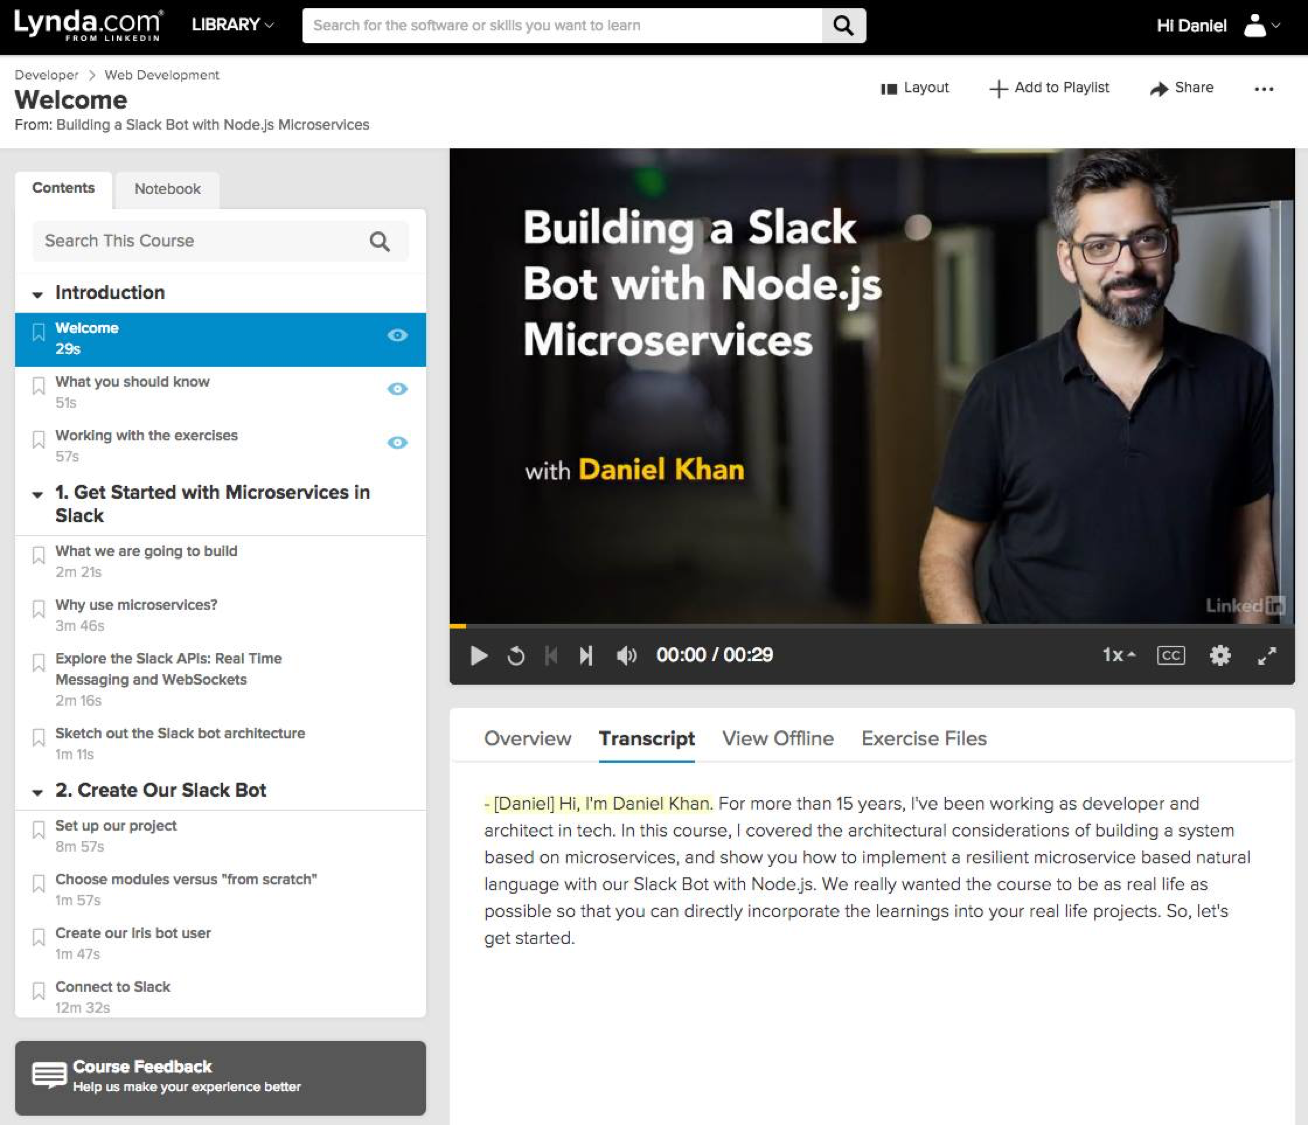Screen dimensions: 1308x1125
Task: Collapse Get Started with Microservices in Slack section
Action: [x=37, y=495]
